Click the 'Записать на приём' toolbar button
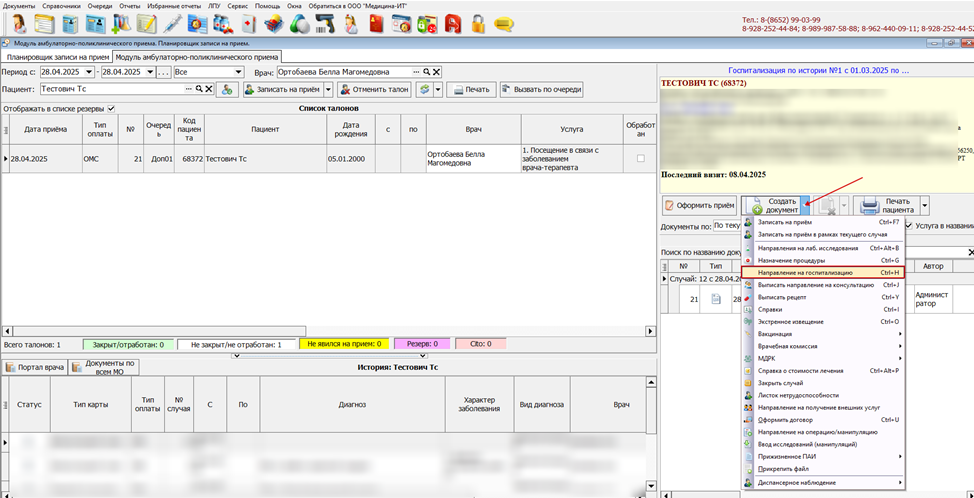 coord(283,89)
